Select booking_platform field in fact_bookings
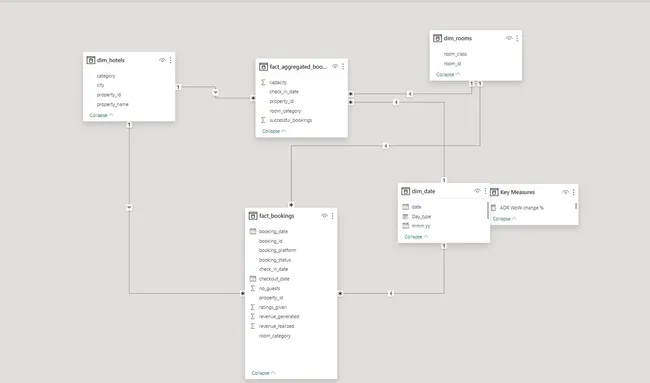The image size is (650, 383). pyautogui.click(x=277, y=250)
